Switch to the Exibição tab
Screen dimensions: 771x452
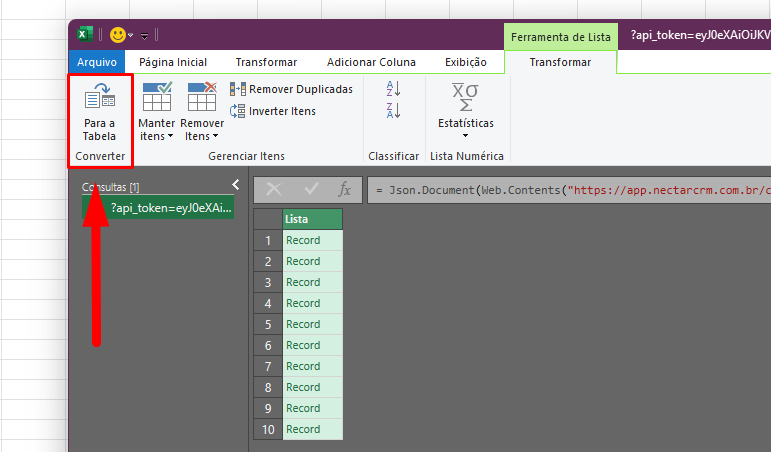466,62
